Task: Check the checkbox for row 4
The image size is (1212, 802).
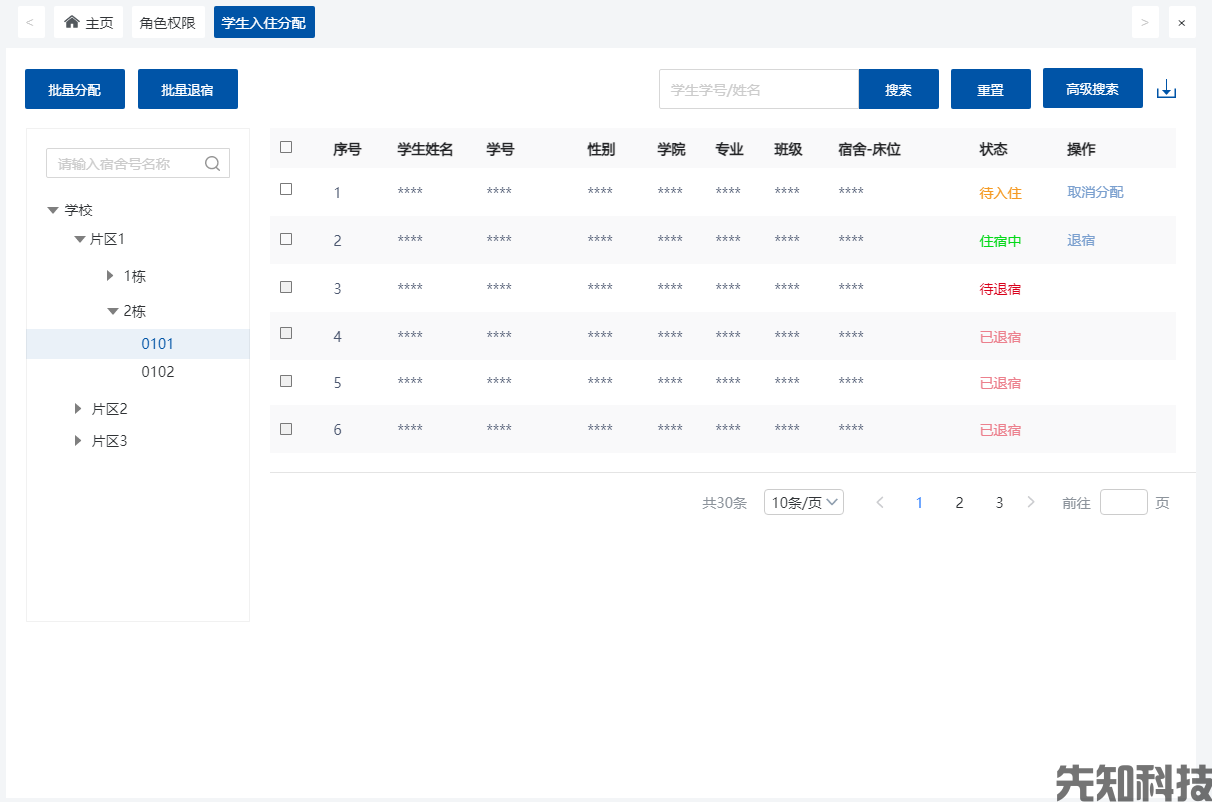Action: coord(286,333)
